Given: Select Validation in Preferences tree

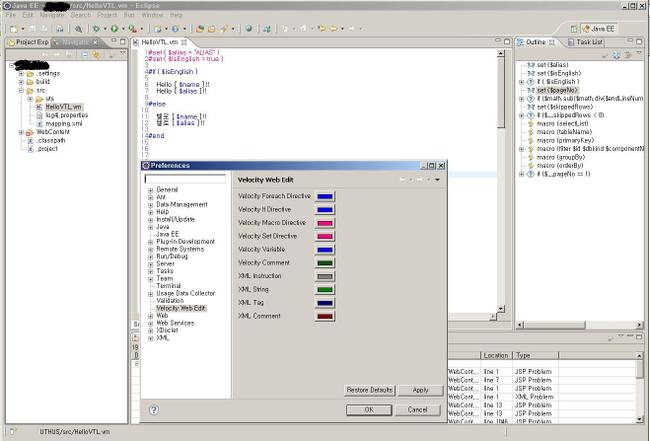Looking at the screenshot, I should [170, 301].
